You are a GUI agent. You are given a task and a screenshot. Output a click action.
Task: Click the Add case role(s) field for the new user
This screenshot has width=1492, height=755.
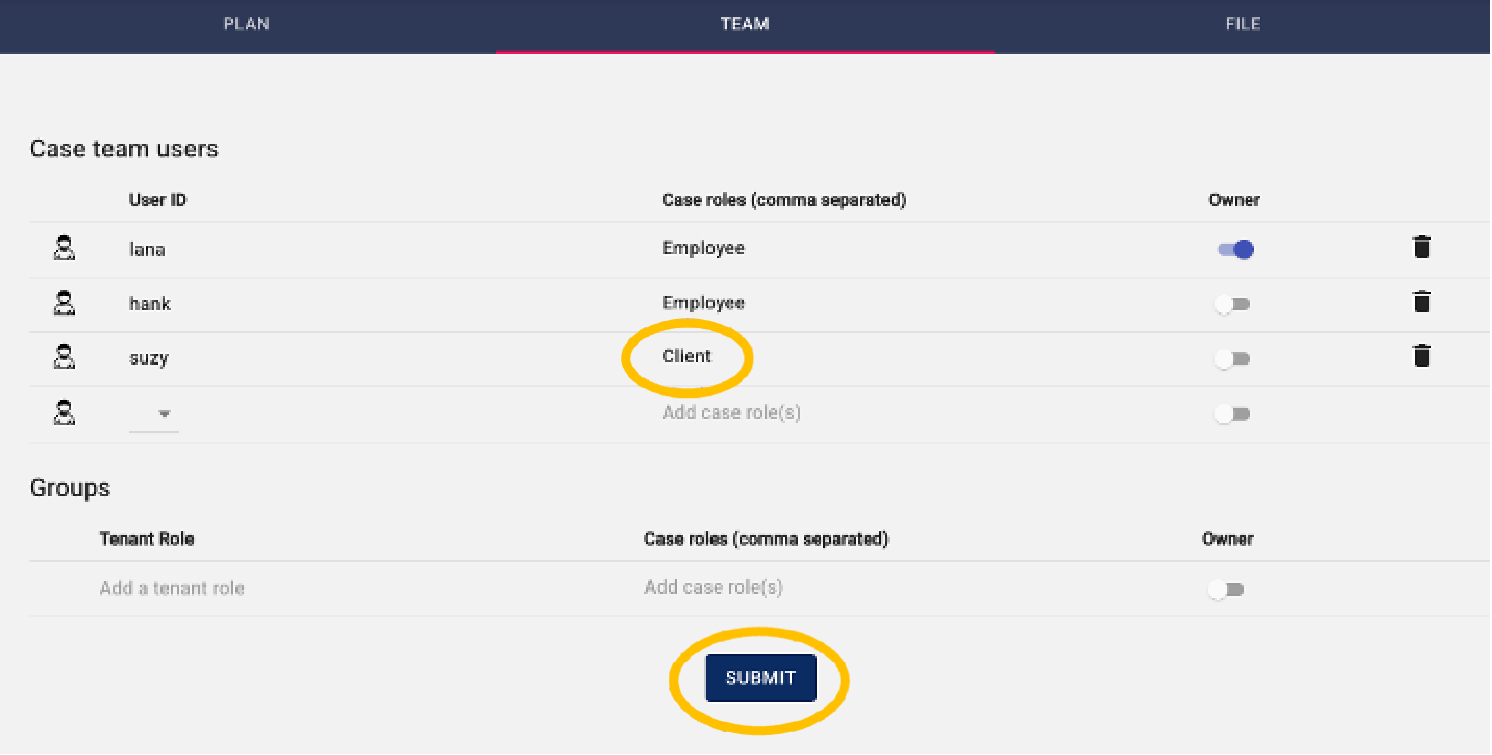pyautogui.click(x=731, y=412)
